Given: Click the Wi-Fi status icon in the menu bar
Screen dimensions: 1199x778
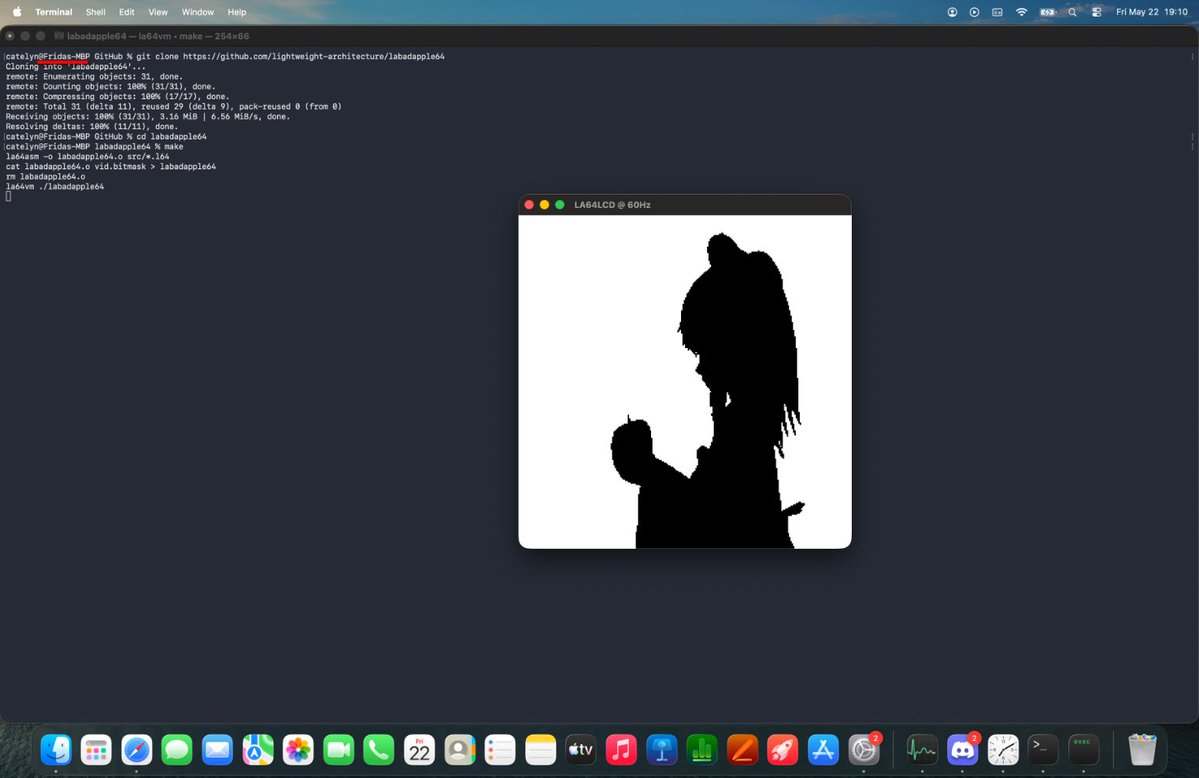Looking at the screenshot, I should (1022, 12).
